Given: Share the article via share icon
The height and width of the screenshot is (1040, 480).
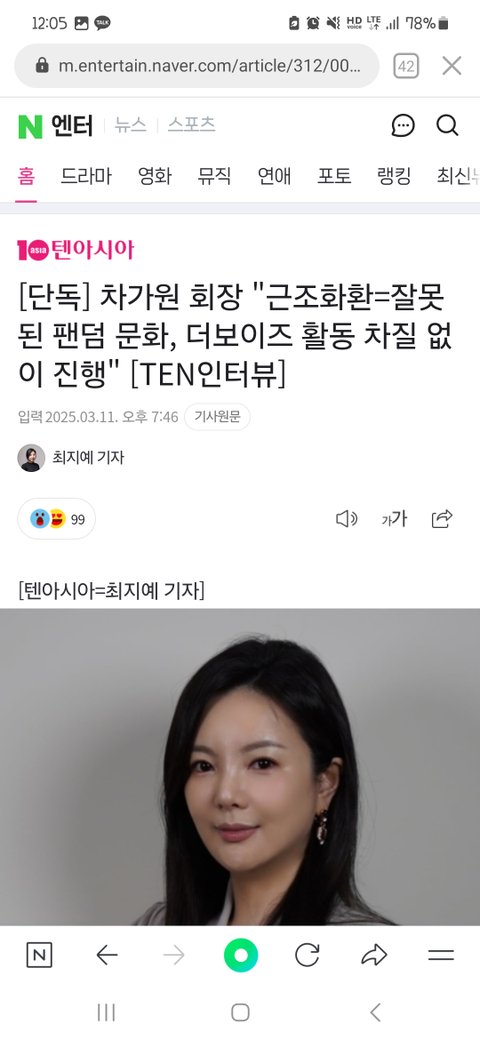Looking at the screenshot, I should tap(442, 519).
